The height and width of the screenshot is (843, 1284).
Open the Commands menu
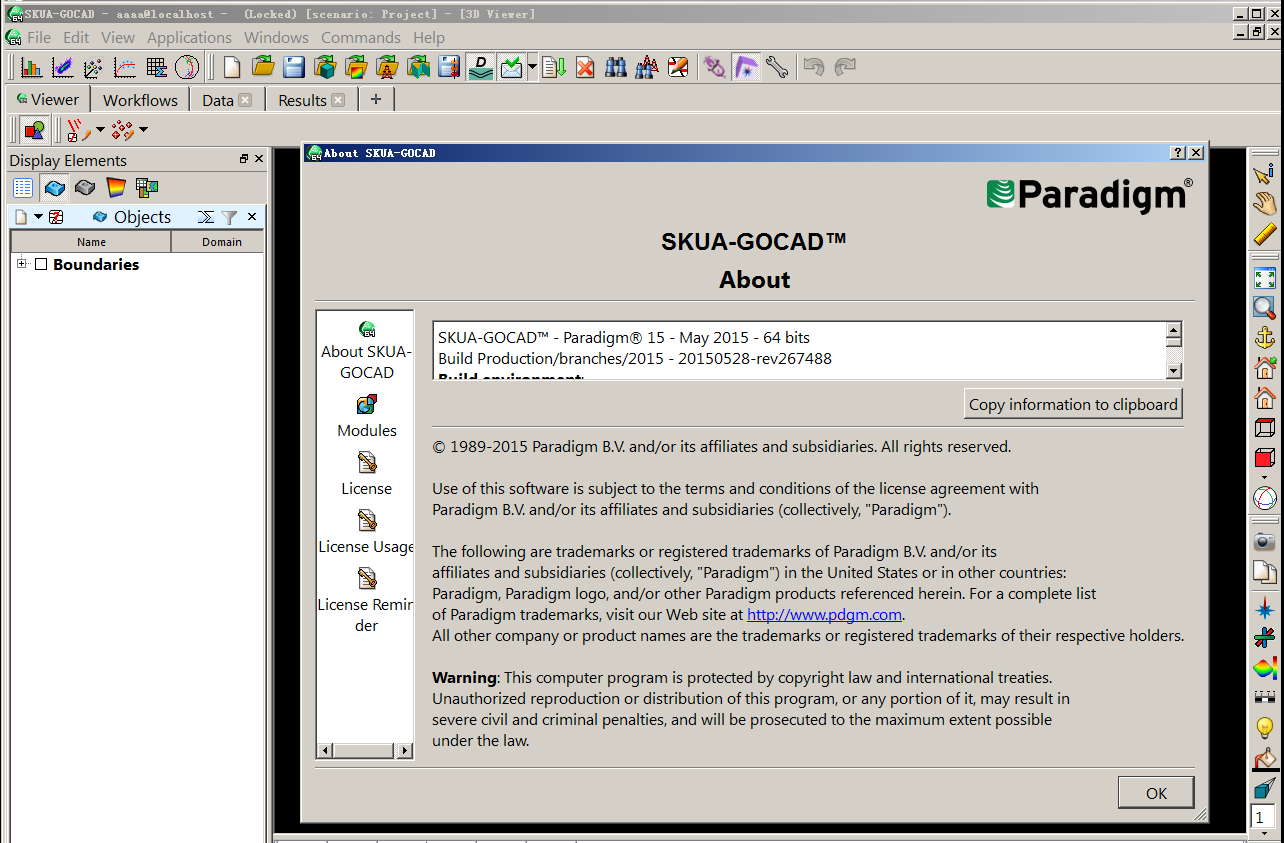(361, 37)
